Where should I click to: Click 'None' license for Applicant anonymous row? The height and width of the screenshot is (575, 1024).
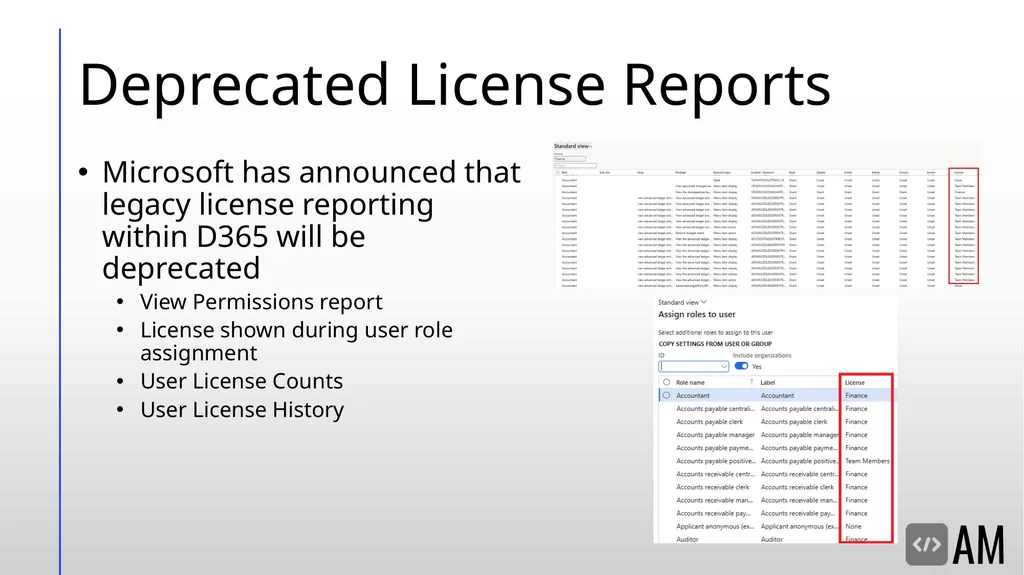click(853, 526)
